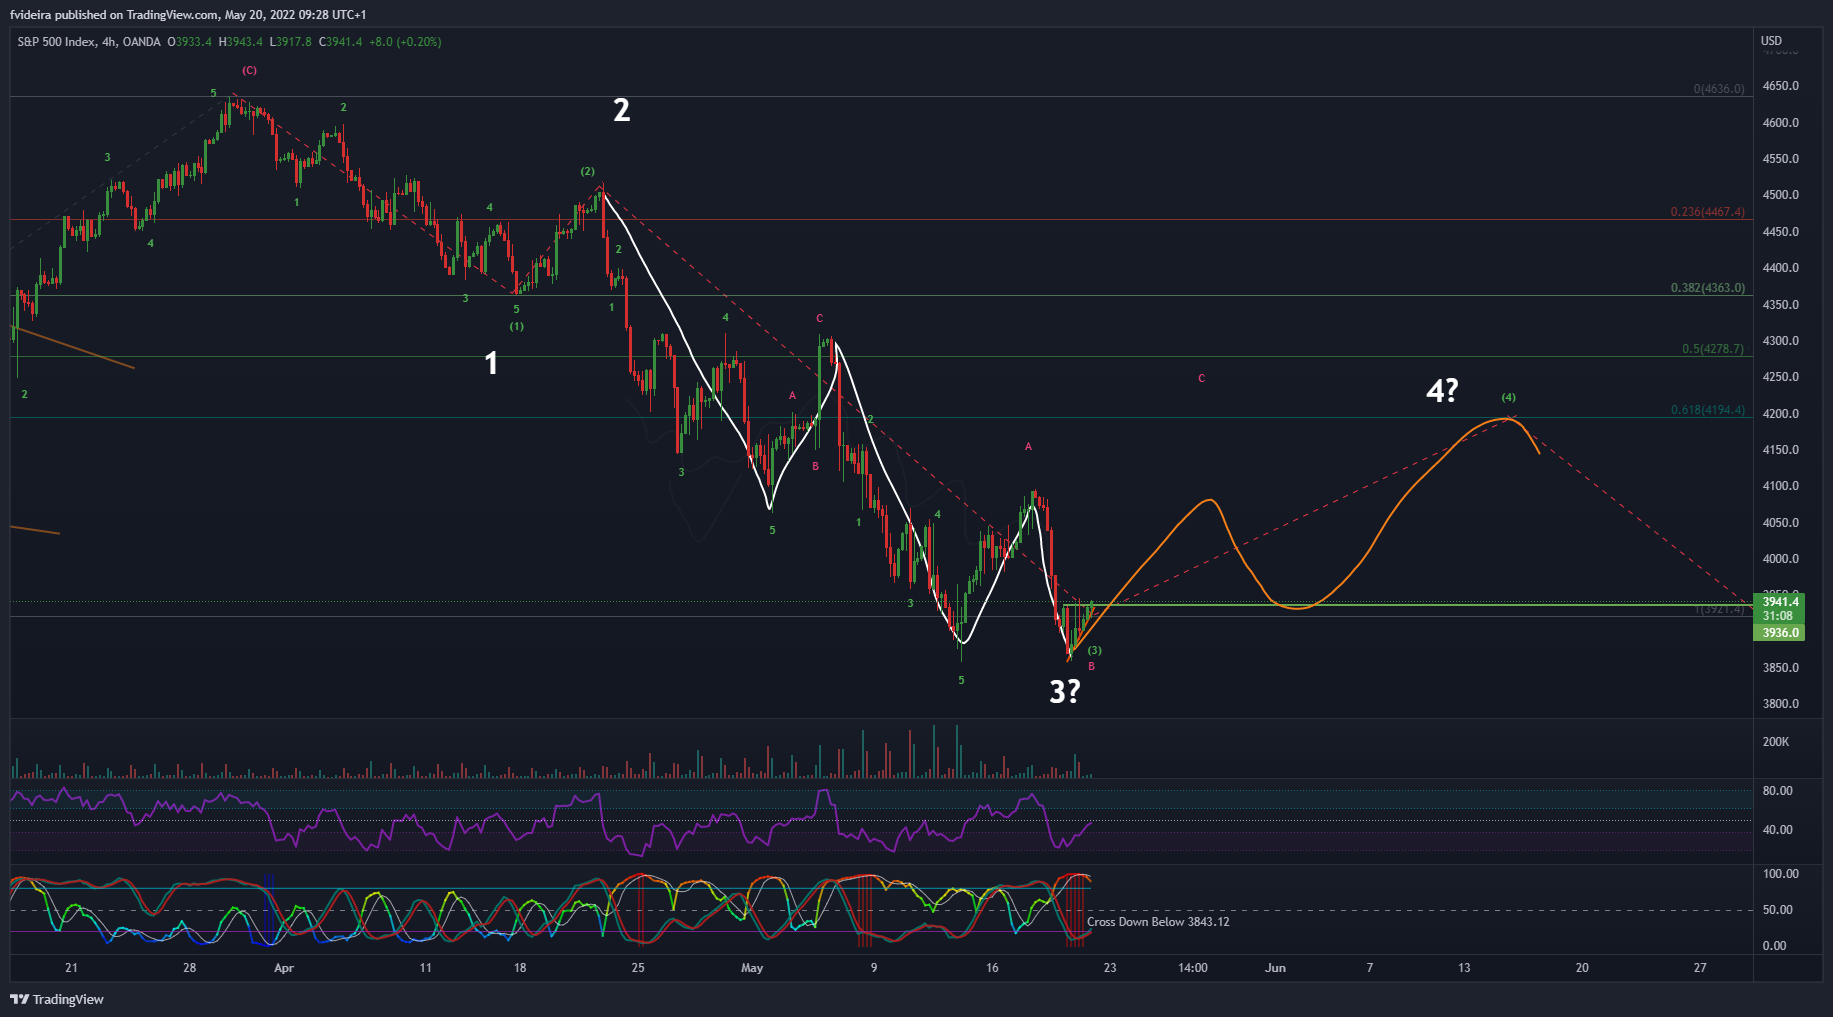Click the 4400.0 price axis label
This screenshot has width=1833, height=1017.
[x=1780, y=268]
